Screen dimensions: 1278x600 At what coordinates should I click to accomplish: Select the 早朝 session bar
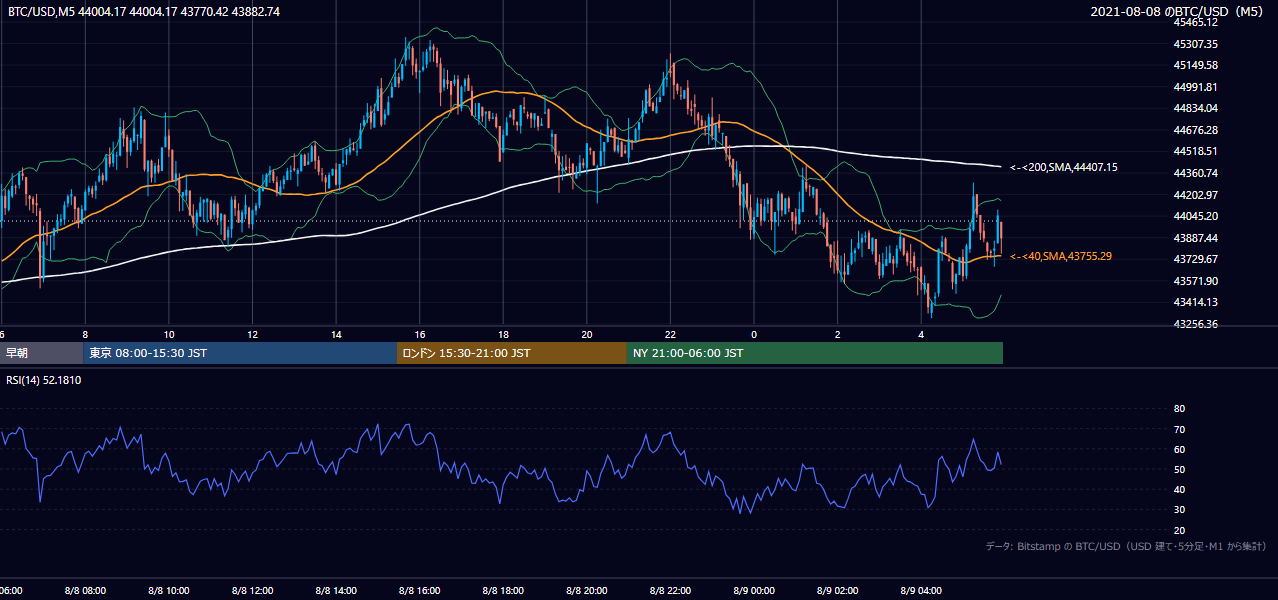[42, 353]
